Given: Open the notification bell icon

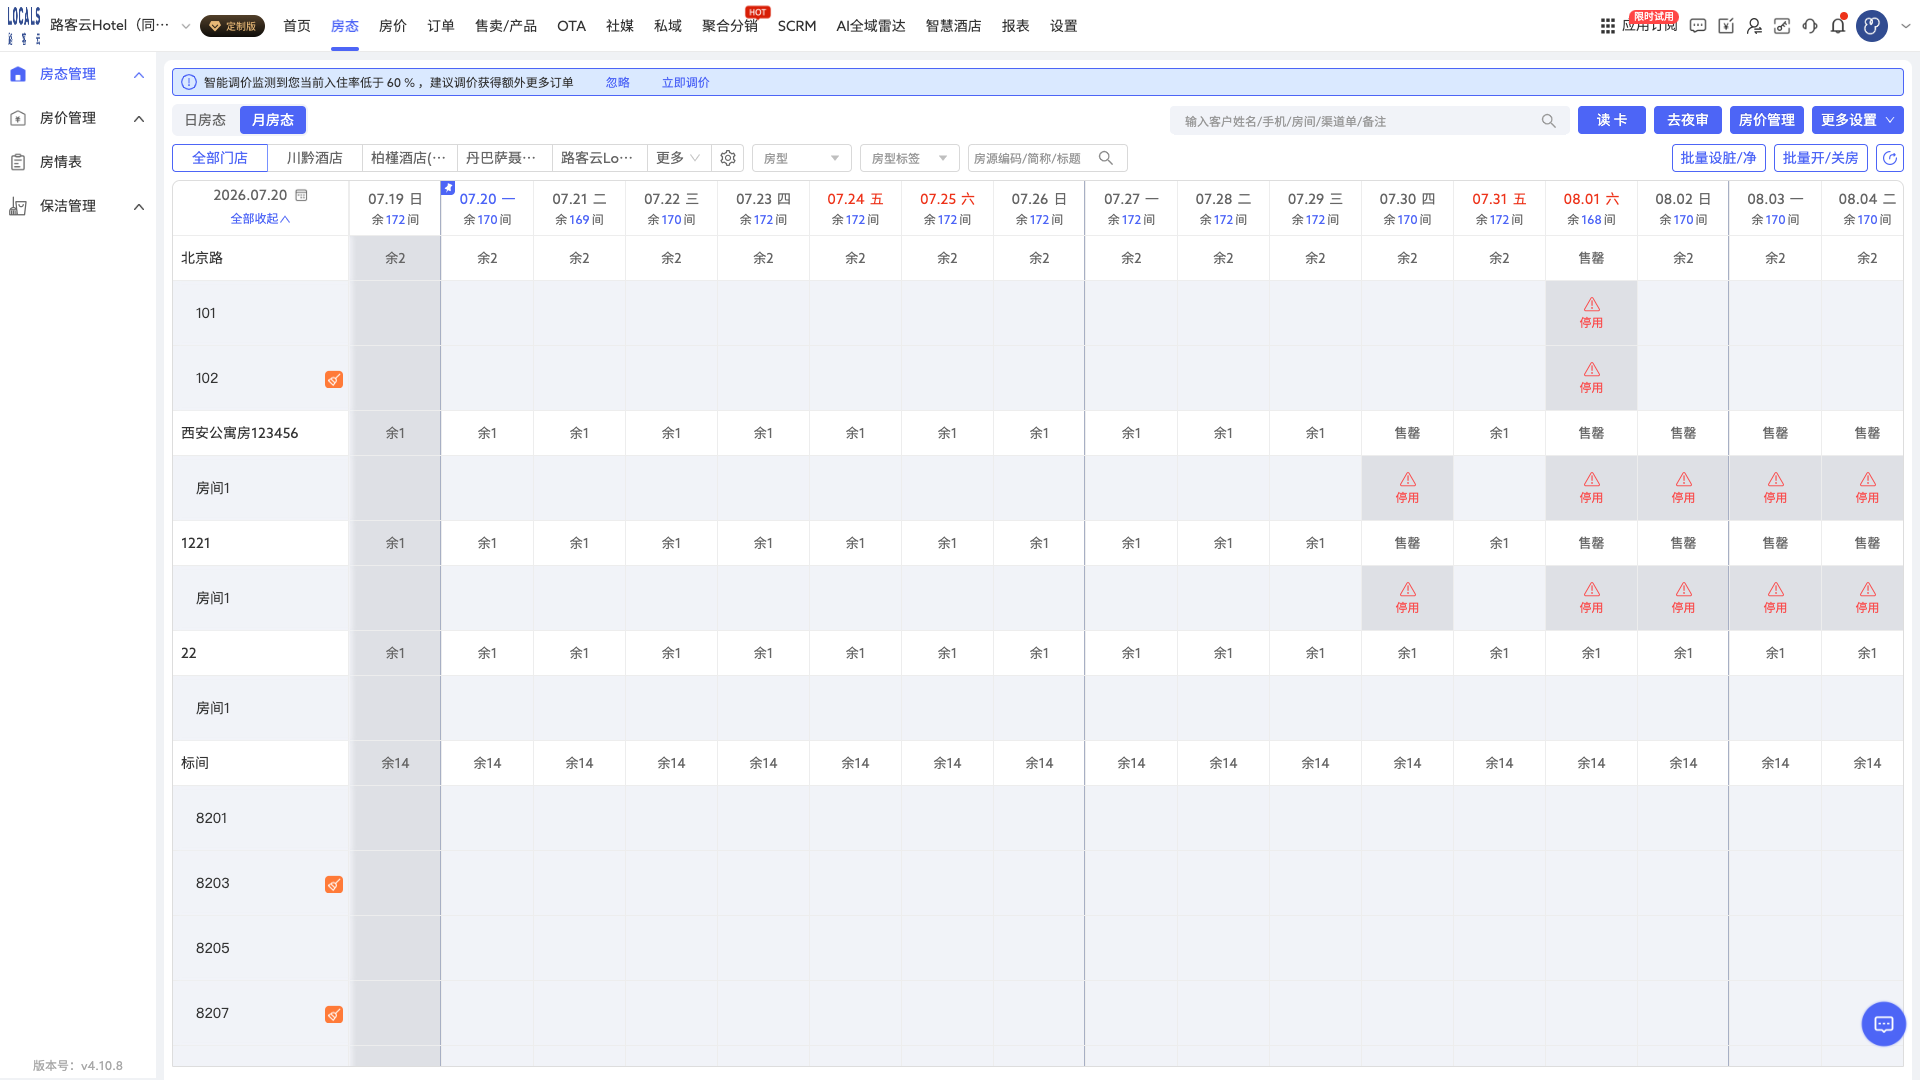Looking at the screenshot, I should pyautogui.click(x=1838, y=26).
